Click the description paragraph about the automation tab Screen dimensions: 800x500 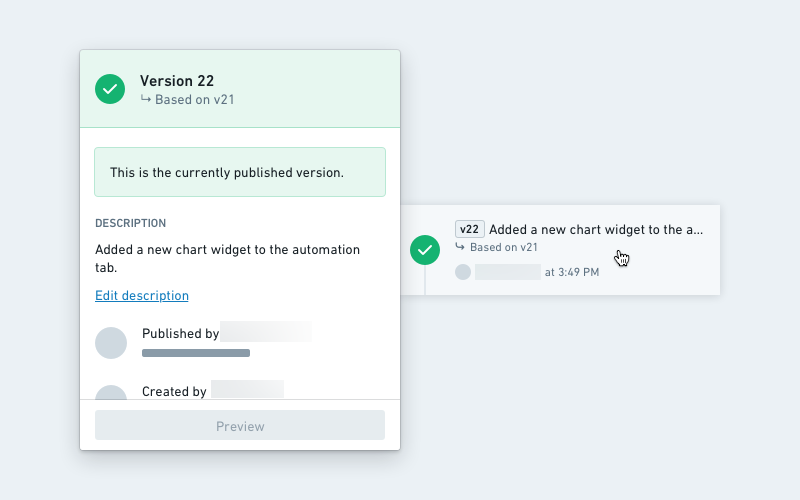click(x=227, y=258)
